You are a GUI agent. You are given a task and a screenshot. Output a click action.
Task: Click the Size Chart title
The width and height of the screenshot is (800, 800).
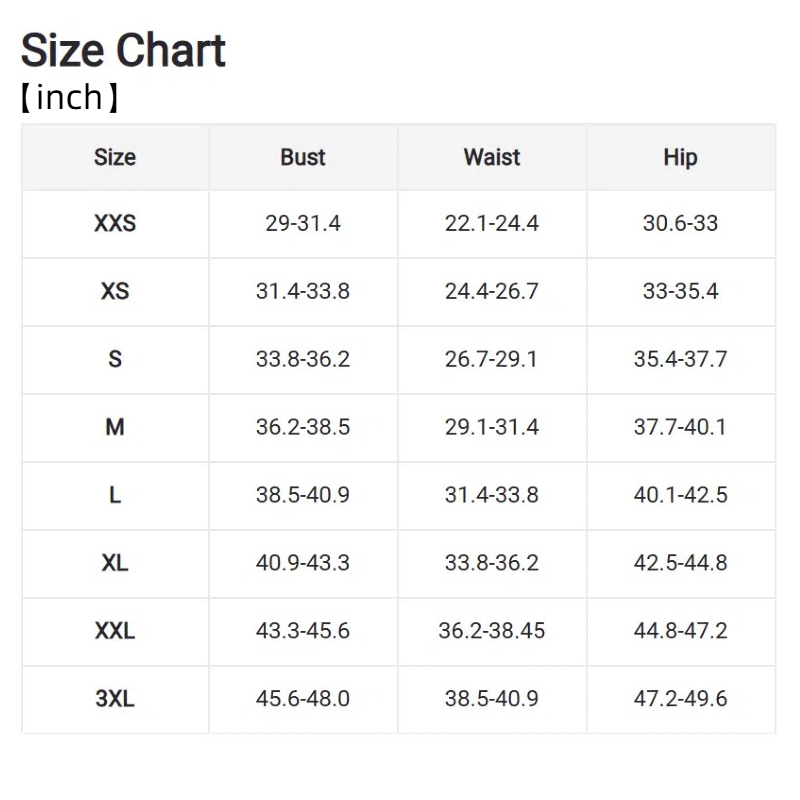123,50
